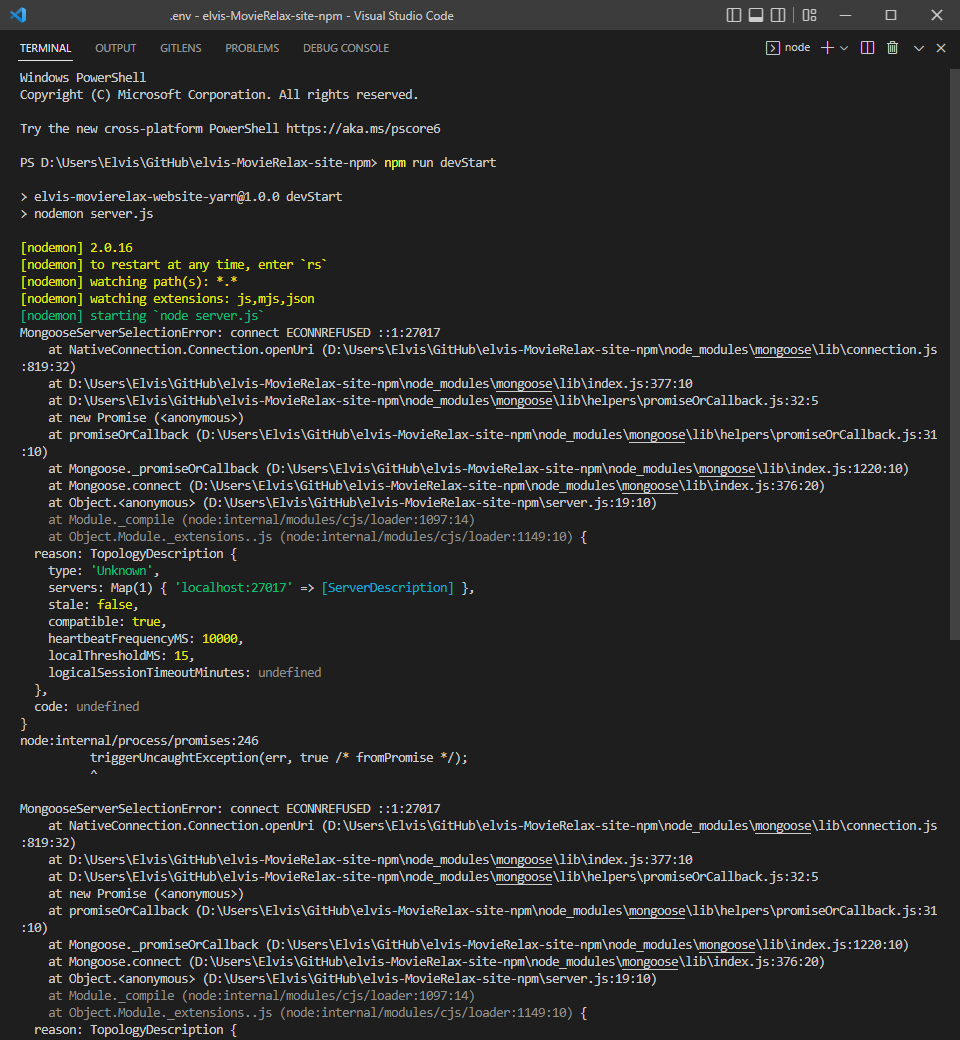The width and height of the screenshot is (960, 1040).
Task: Toggle the primary side bar layout icon
Action: coord(734,15)
